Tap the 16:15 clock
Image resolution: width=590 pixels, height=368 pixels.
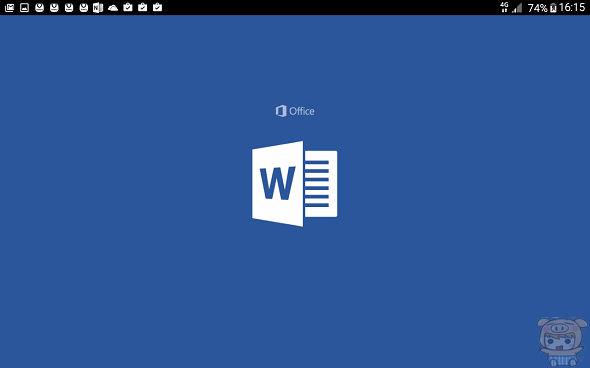click(x=572, y=8)
